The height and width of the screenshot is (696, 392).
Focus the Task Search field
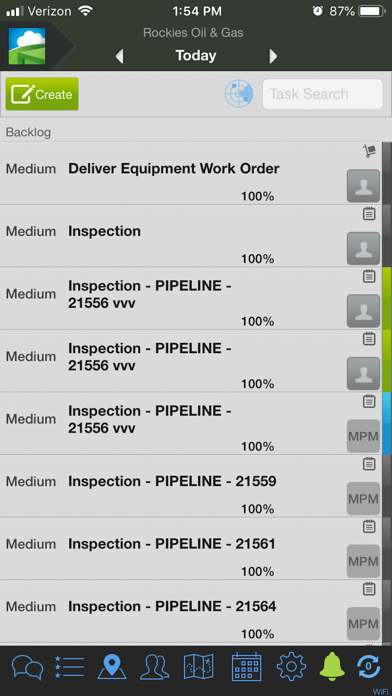coord(323,94)
